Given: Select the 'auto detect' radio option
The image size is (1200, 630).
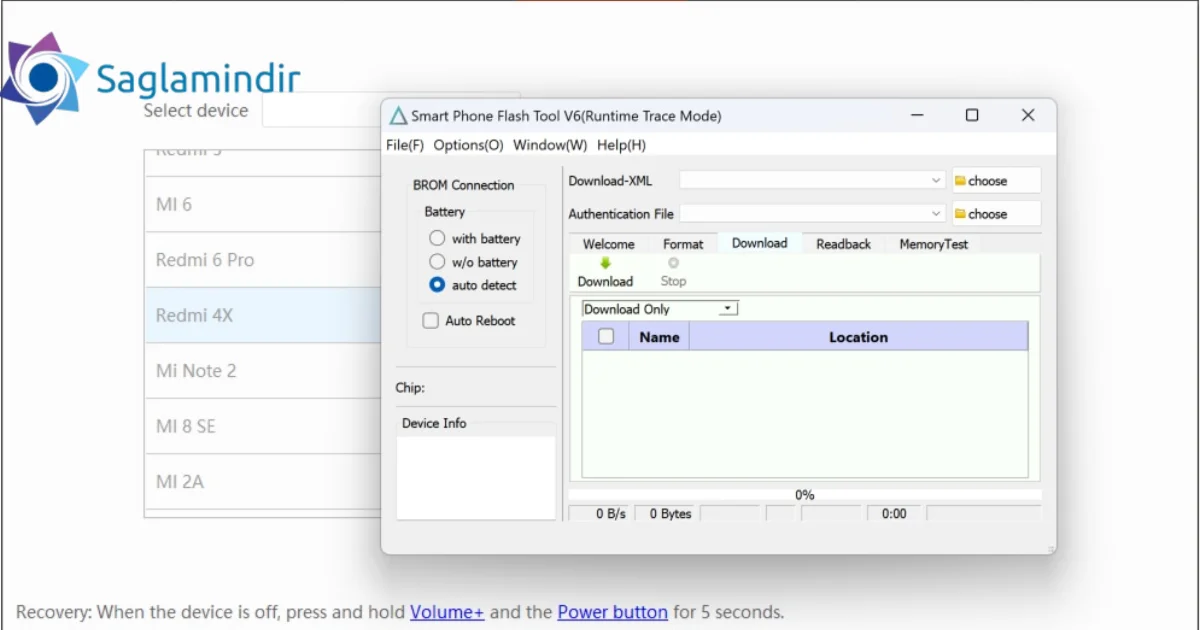Looking at the screenshot, I should 437,285.
